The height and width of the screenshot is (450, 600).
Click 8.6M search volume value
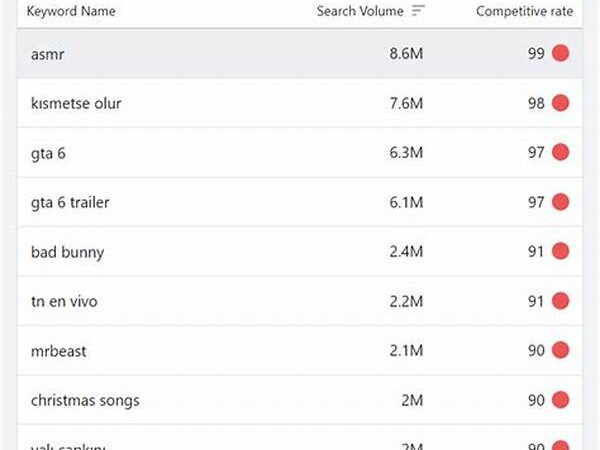(x=406, y=54)
